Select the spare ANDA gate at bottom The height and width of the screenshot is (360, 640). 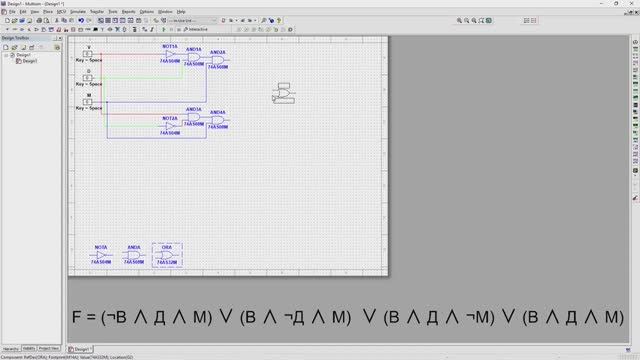[x=134, y=255]
